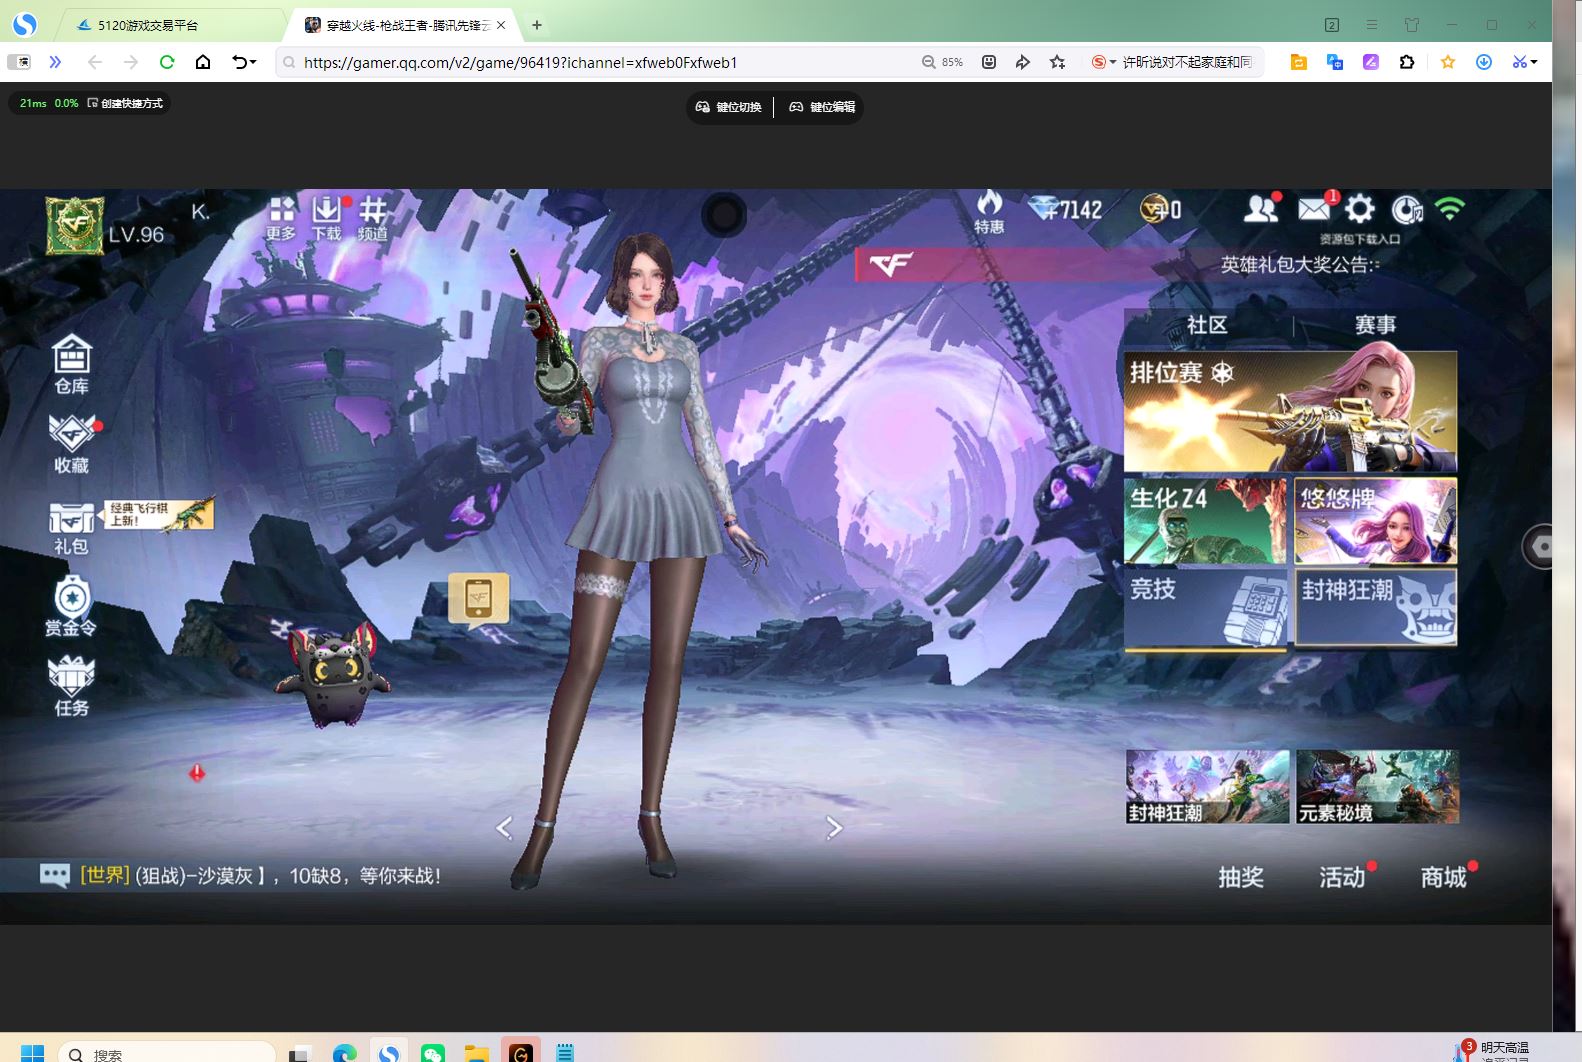The image size is (1582, 1062).
Task: Open the 赏金令 bounty pass icon
Action: 71,606
